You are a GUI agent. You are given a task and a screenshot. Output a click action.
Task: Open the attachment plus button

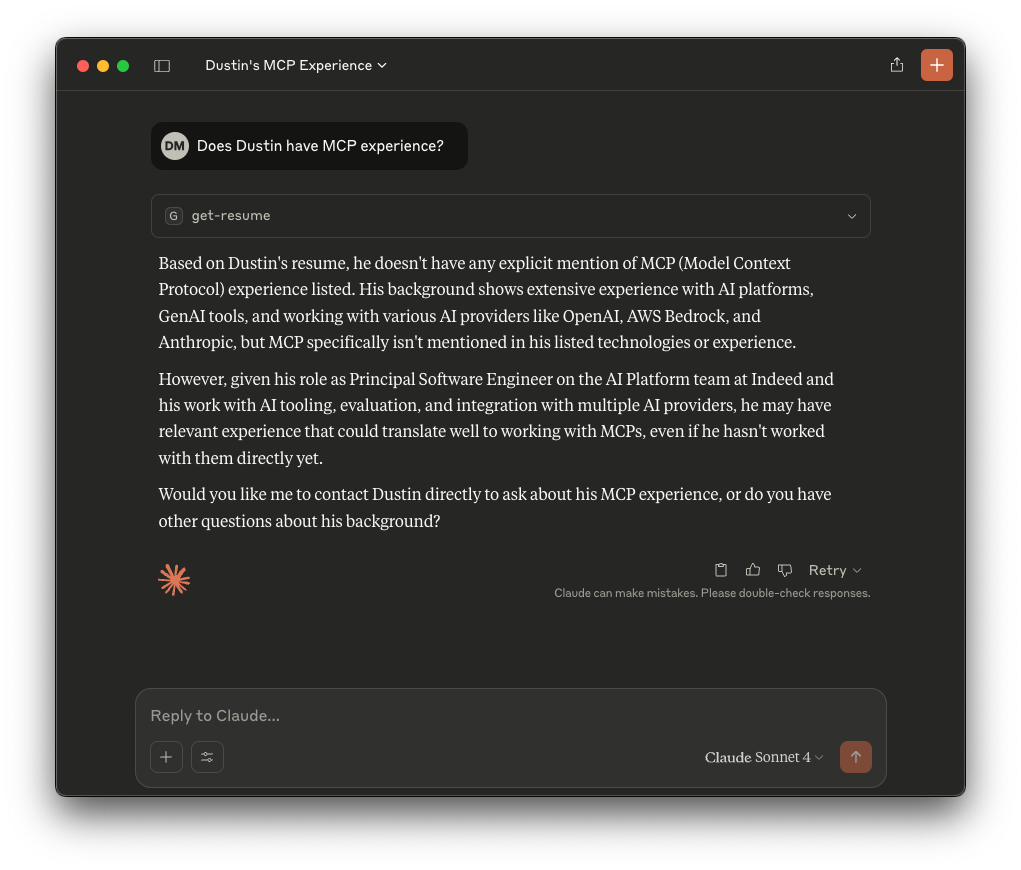click(x=166, y=757)
